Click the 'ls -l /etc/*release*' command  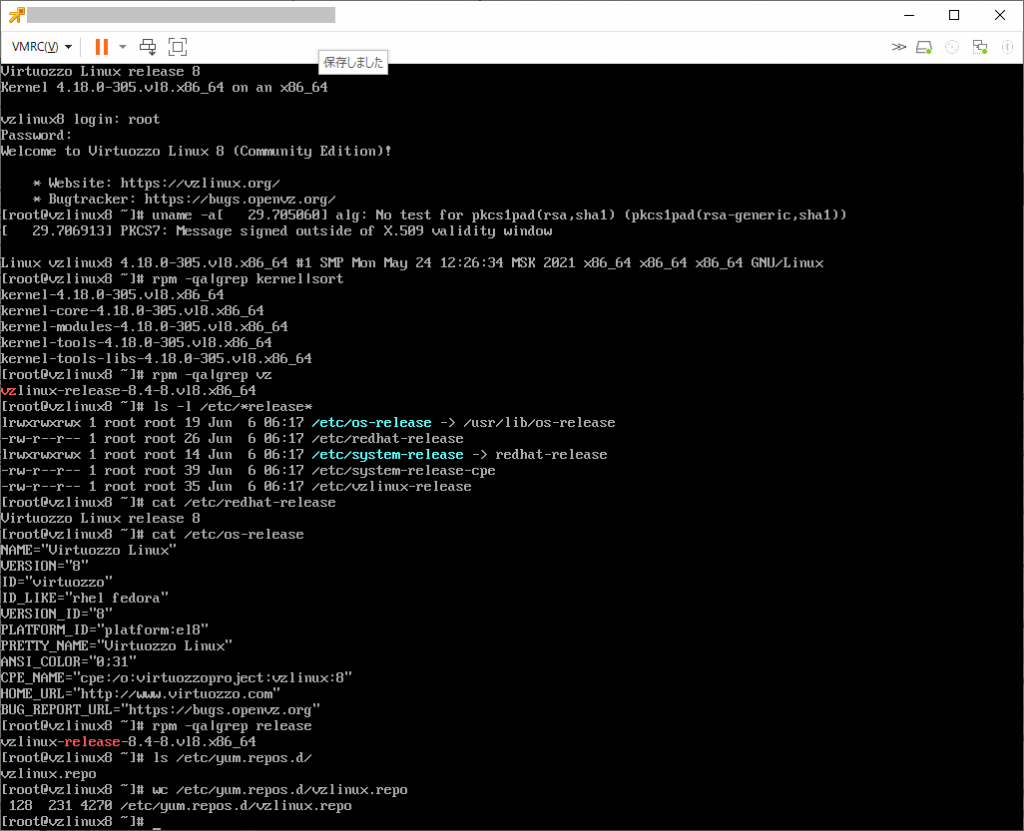pyautogui.click(x=232, y=406)
